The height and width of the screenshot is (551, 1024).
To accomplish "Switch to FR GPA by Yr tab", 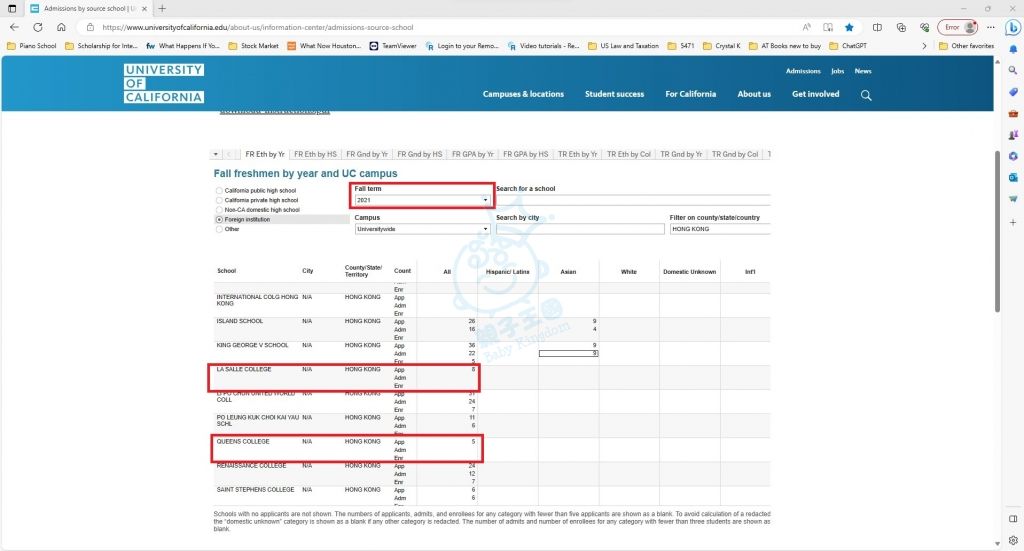I will pyautogui.click(x=473, y=154).
